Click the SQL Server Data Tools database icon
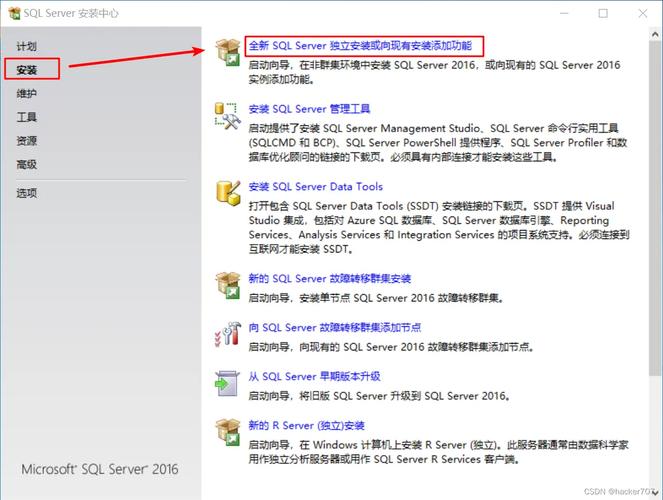This screenshot has width=663, height=500. point(228,193)
